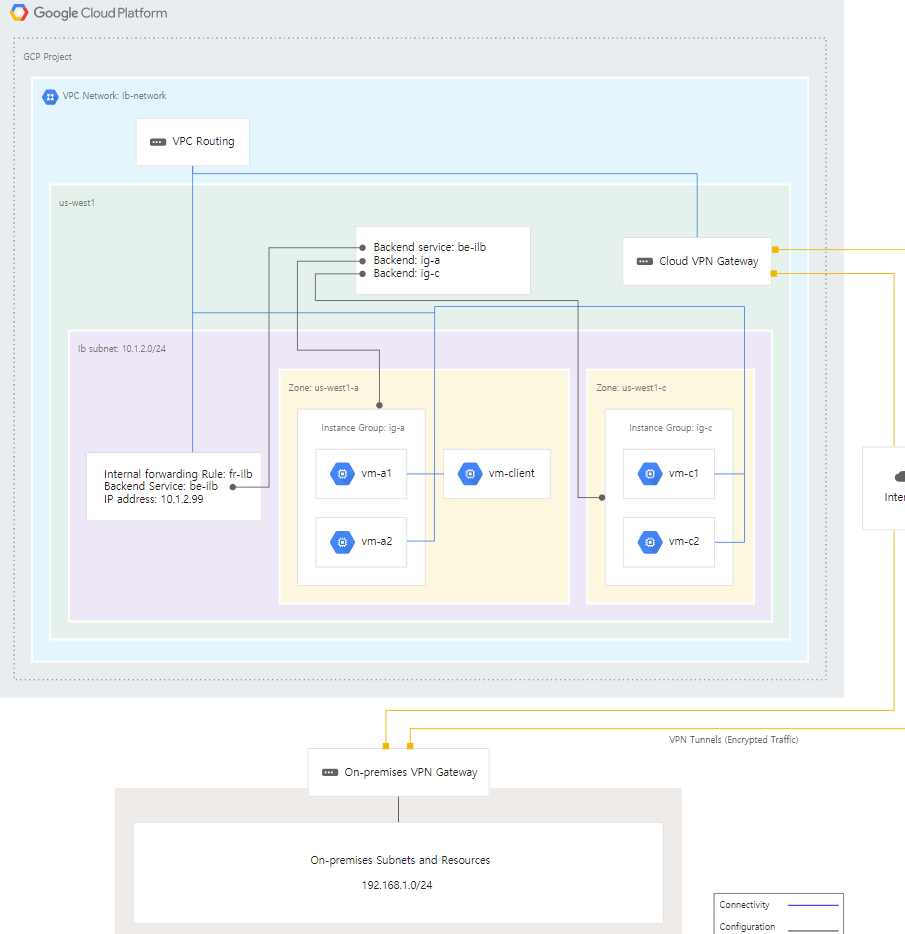Image resolution: width=905 pixels, height=934 pixels.
Task: Click the text 'Backend service: be-ilb'
Action: [430, 247]
